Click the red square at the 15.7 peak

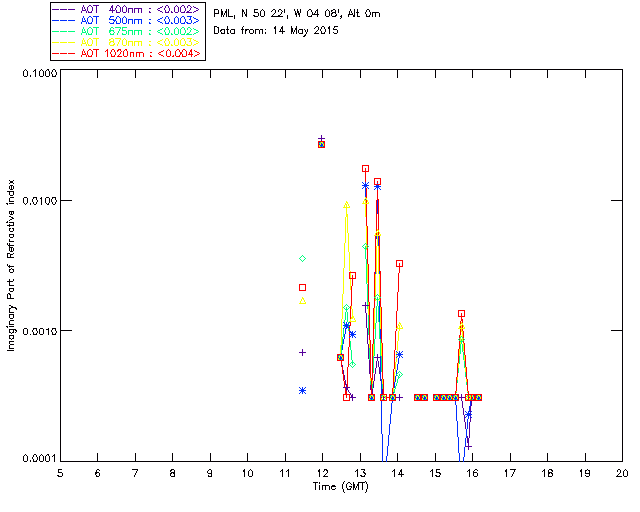point(461,313)
